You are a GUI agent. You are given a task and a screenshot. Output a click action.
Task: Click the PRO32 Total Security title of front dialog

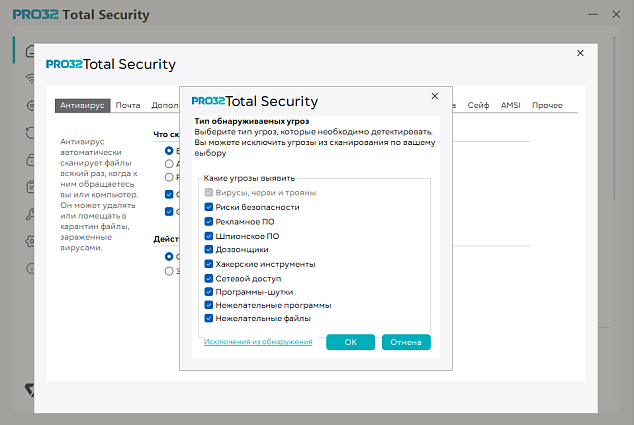(255, 101)
